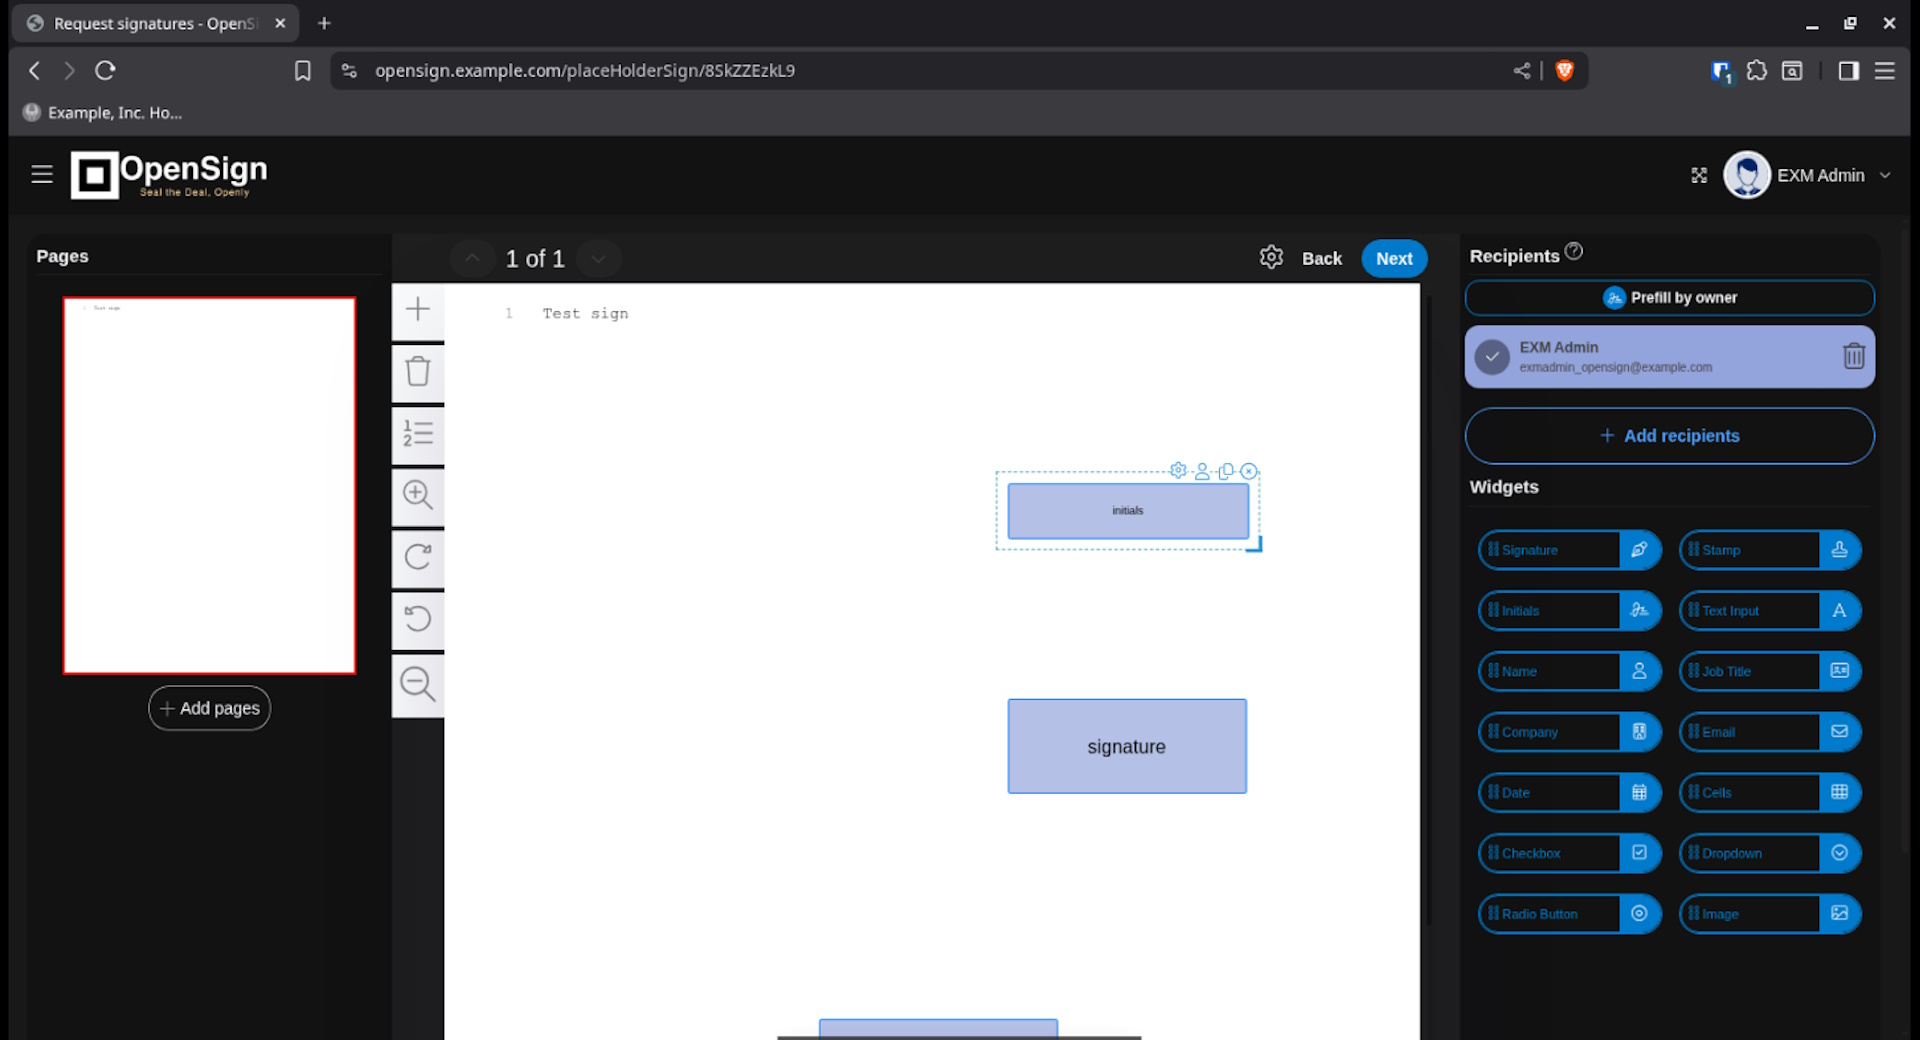Copy the initials widget using its duplicate icon
Image resolution: width=1920 pixels, height=1040 pixels.
[x=1227, y=470]
